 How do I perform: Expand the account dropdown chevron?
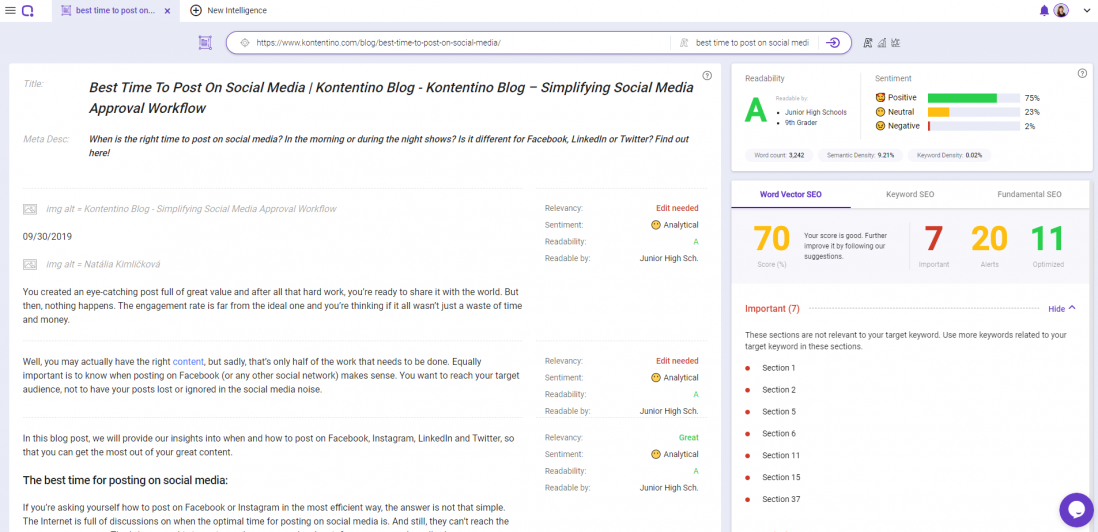(1087, 10)
